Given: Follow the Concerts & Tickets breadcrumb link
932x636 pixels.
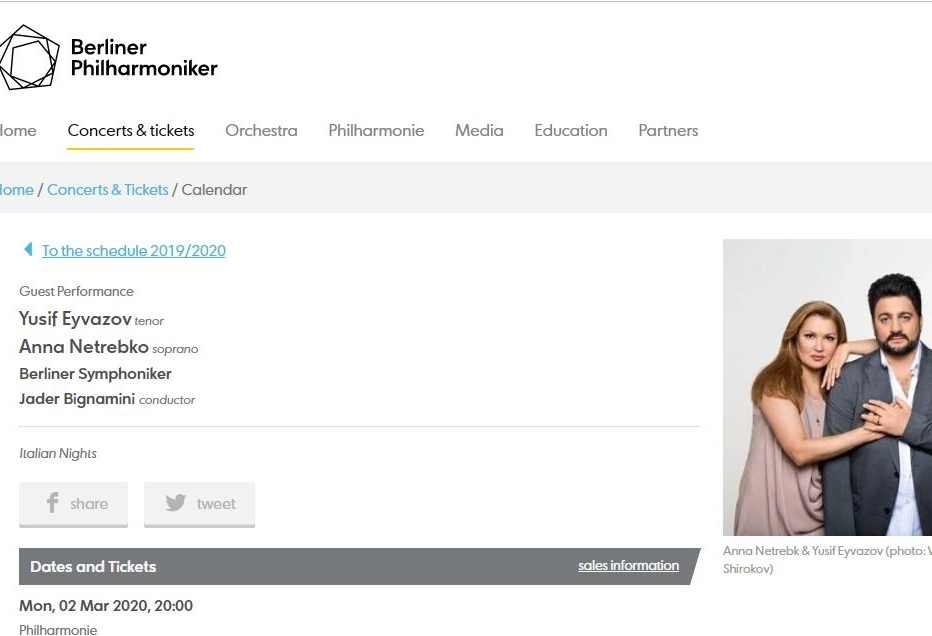Looking at the screenshot, I should [108, 190].
